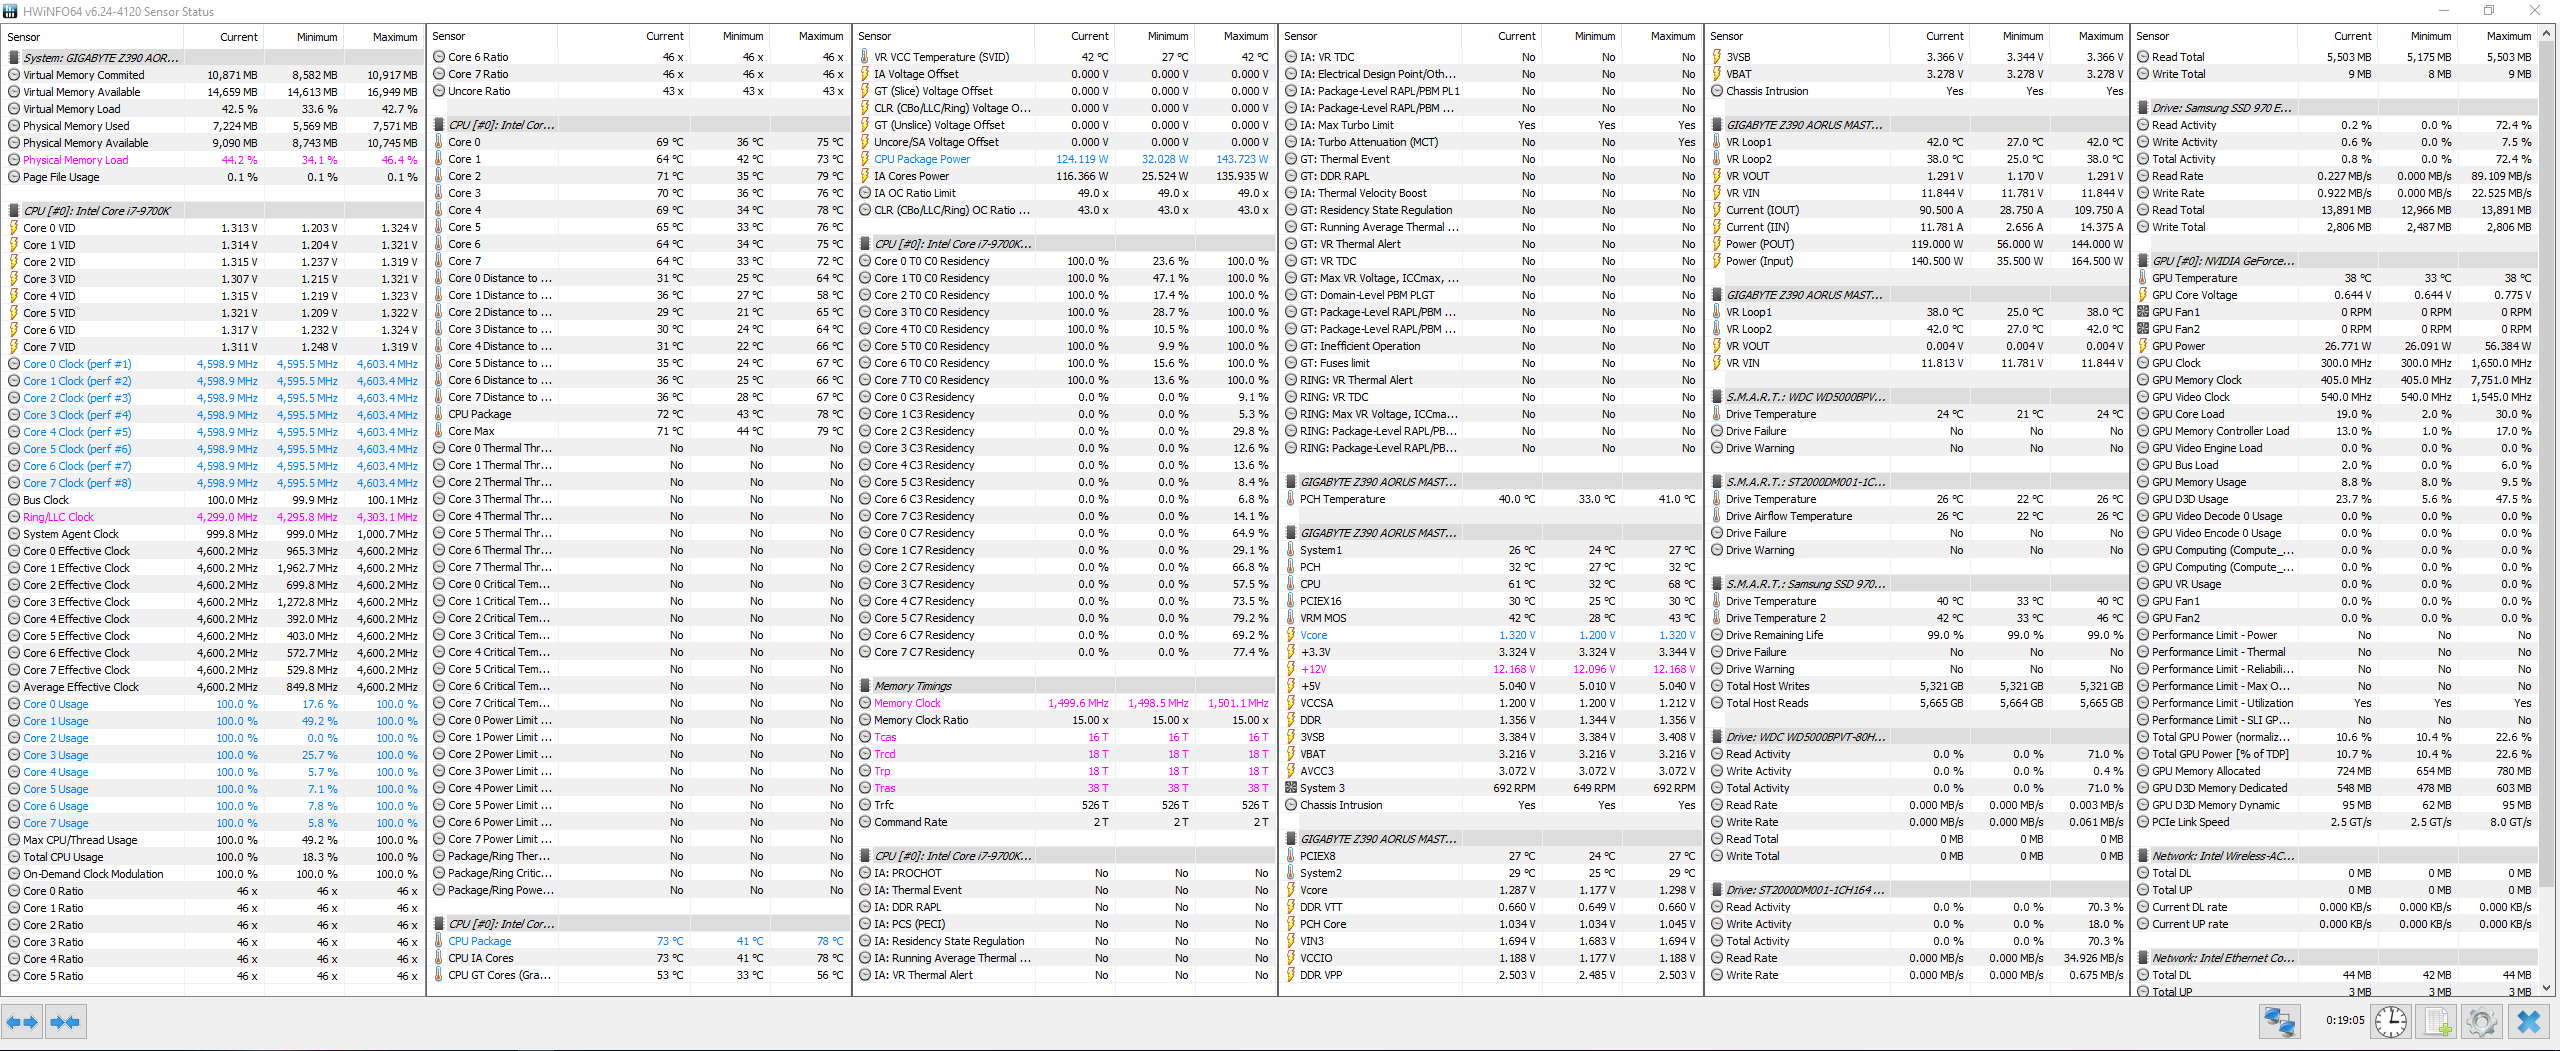Reset min/max values with the clock icon
Viewport: 2560px width, 1051px height.
[x=2391, y=1022]
